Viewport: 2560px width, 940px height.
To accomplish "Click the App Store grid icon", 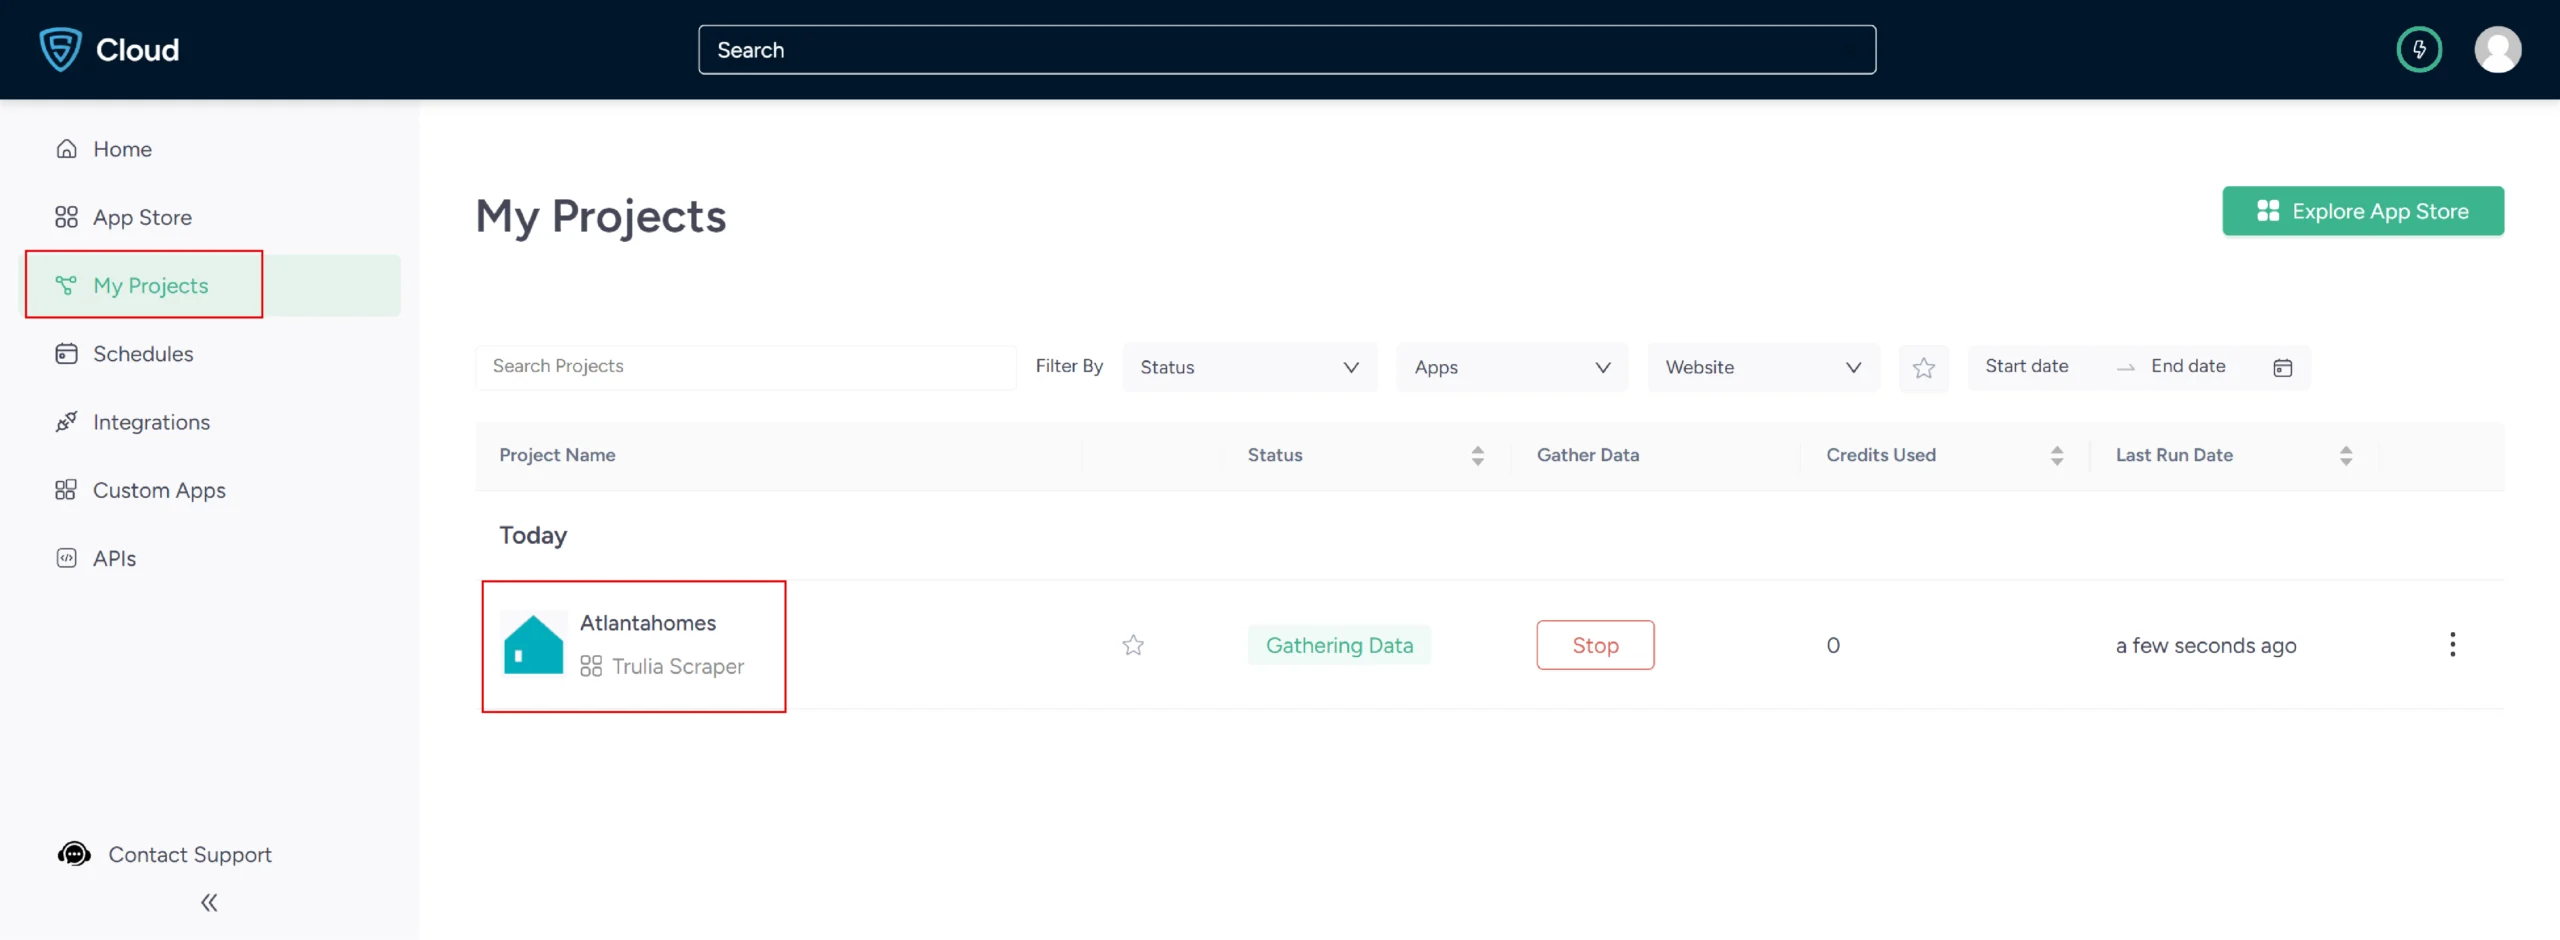I will tap(66, 217).
